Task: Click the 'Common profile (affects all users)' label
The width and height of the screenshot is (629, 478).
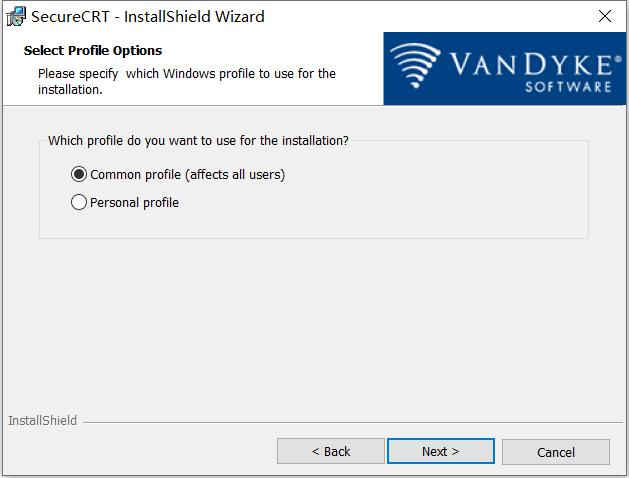Action: click(187, 174)
